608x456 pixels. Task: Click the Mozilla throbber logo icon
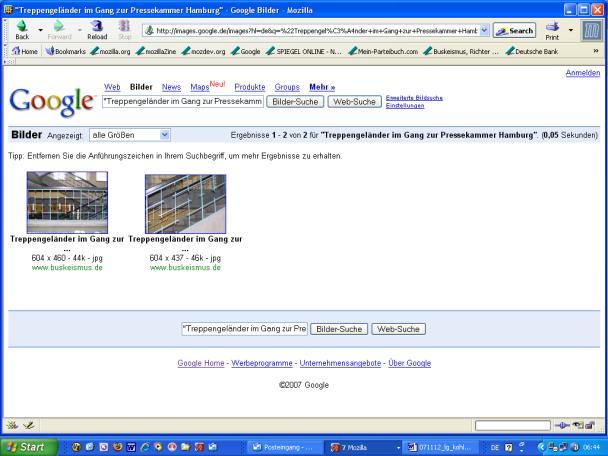coord(591,30)
